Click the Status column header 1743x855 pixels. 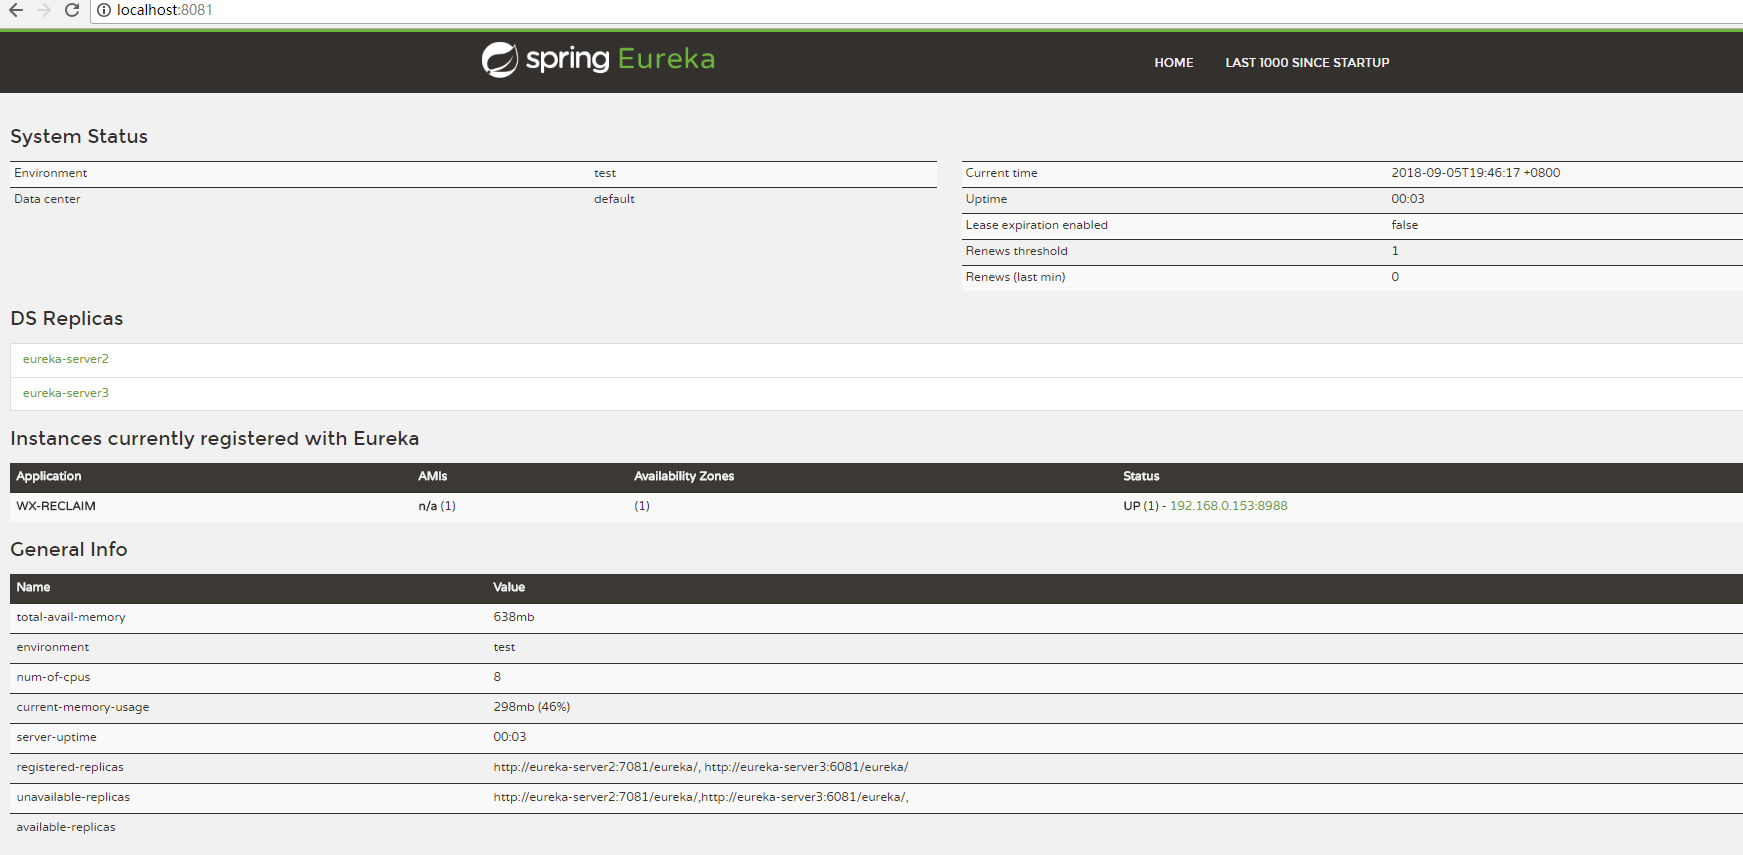(x=1141, y=476)
